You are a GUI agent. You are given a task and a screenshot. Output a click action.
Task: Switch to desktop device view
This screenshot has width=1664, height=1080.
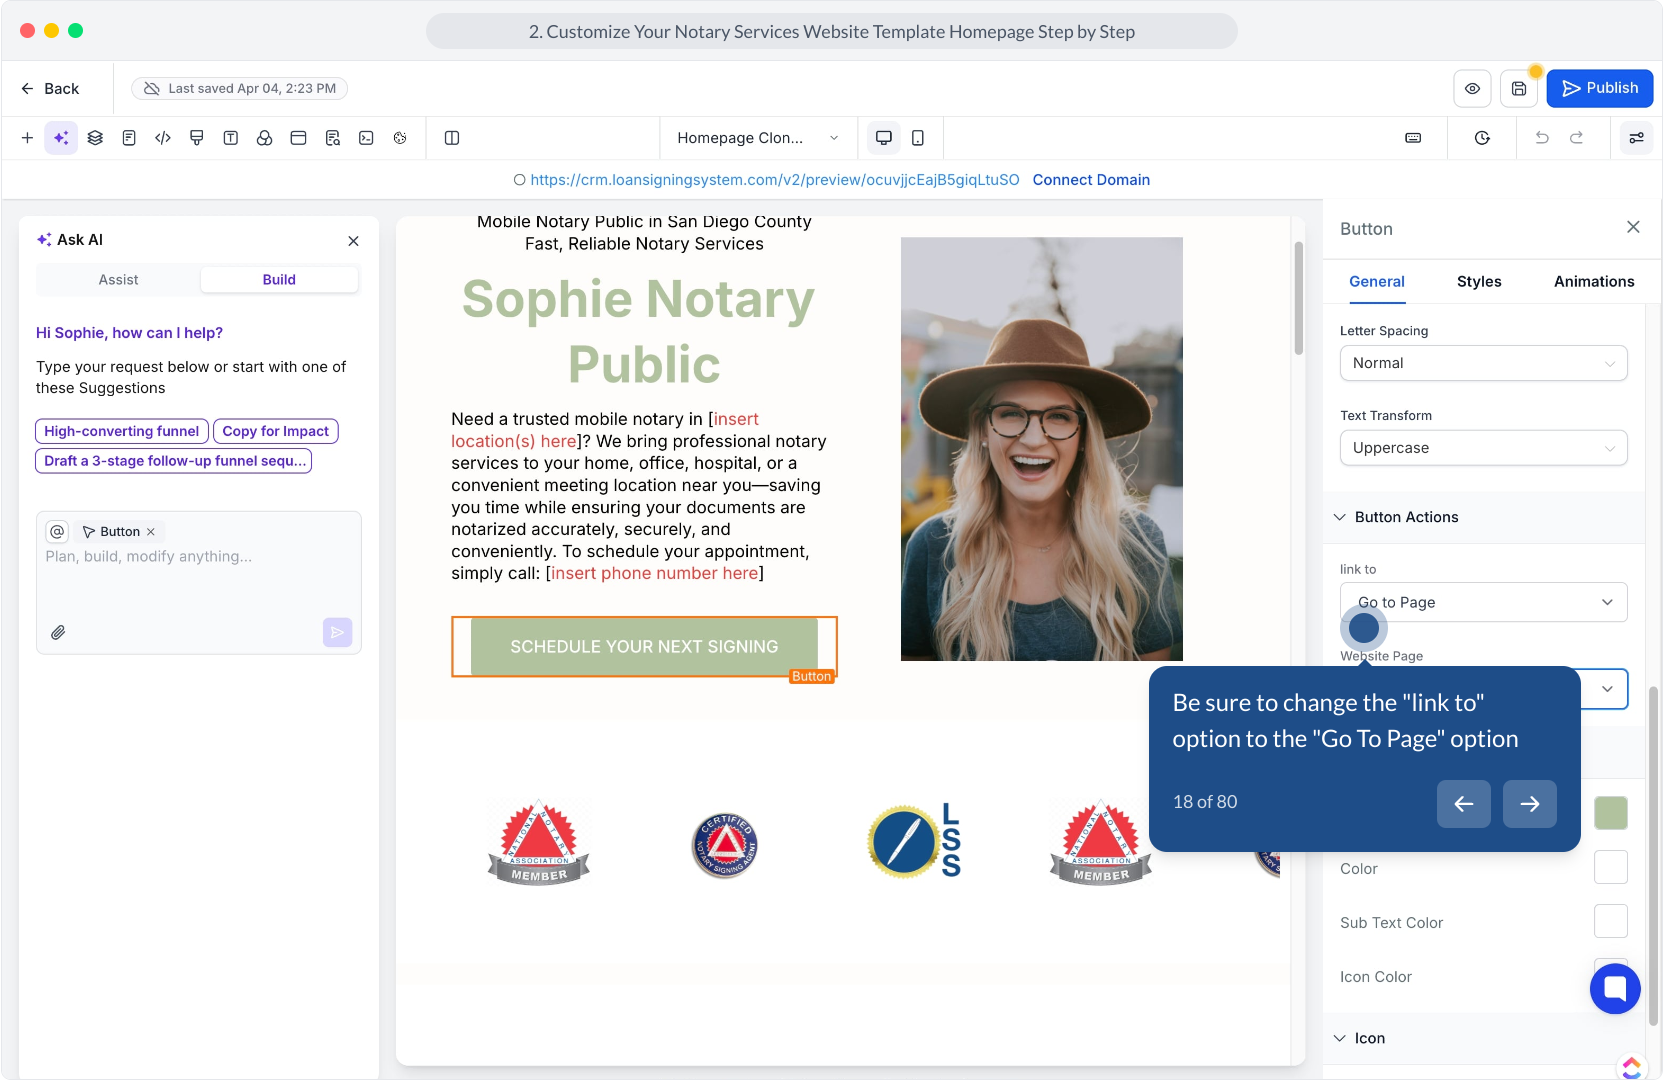click(883, 138)
